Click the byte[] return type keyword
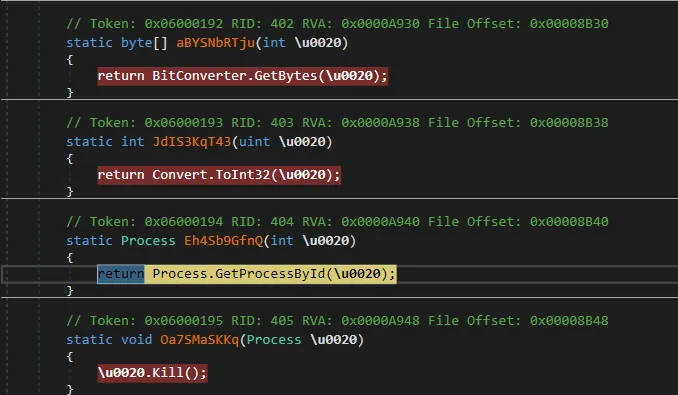Image resolution: width=678 pixels, height=395 pixels. 144,43
